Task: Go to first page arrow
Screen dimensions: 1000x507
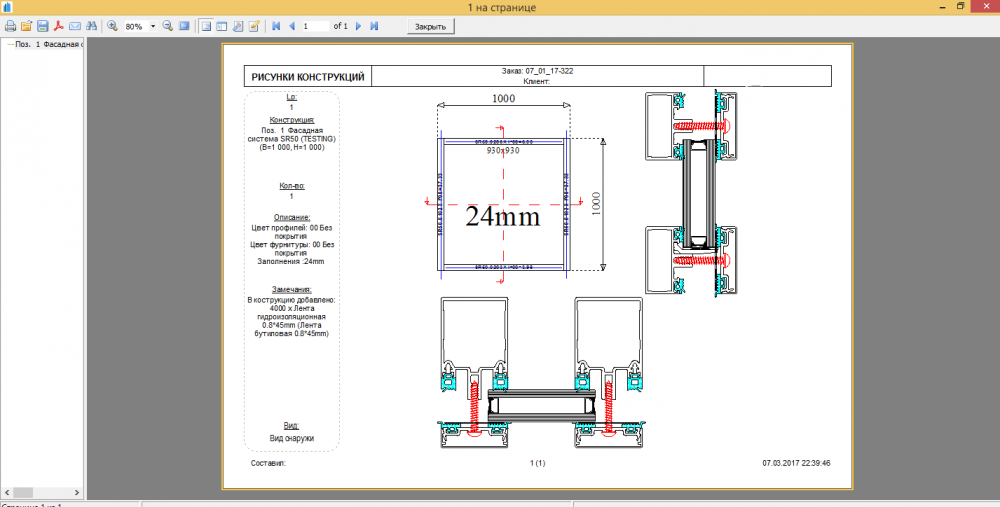Action: click(x=276, y=26)
